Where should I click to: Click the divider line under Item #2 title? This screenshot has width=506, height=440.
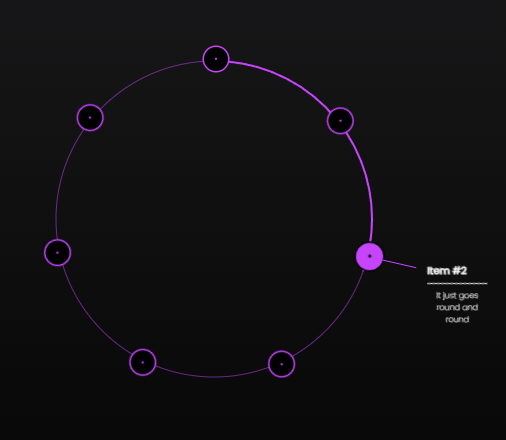click(x=457, y=284)
